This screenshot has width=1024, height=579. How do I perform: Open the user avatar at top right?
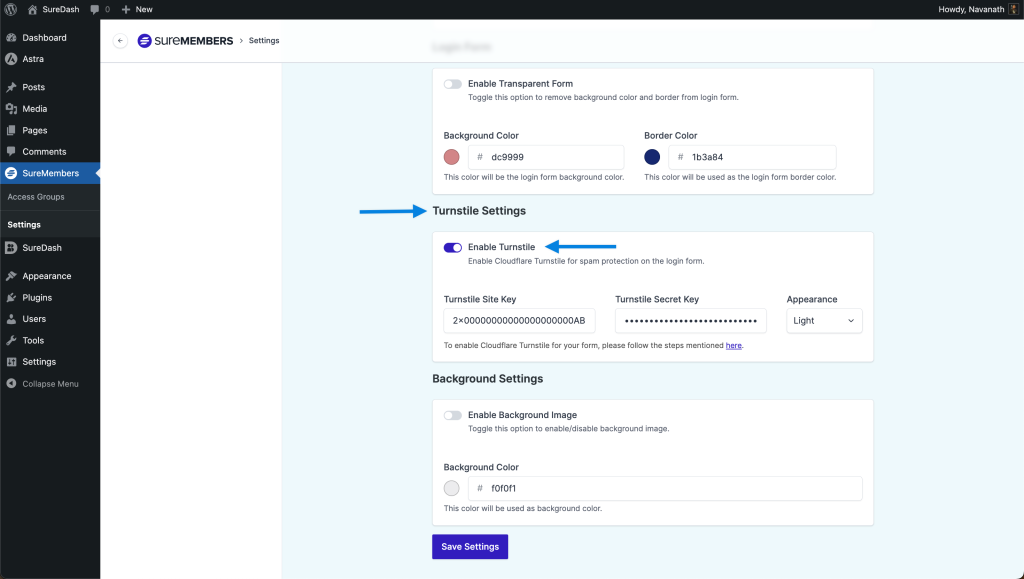coord(1014,9)
